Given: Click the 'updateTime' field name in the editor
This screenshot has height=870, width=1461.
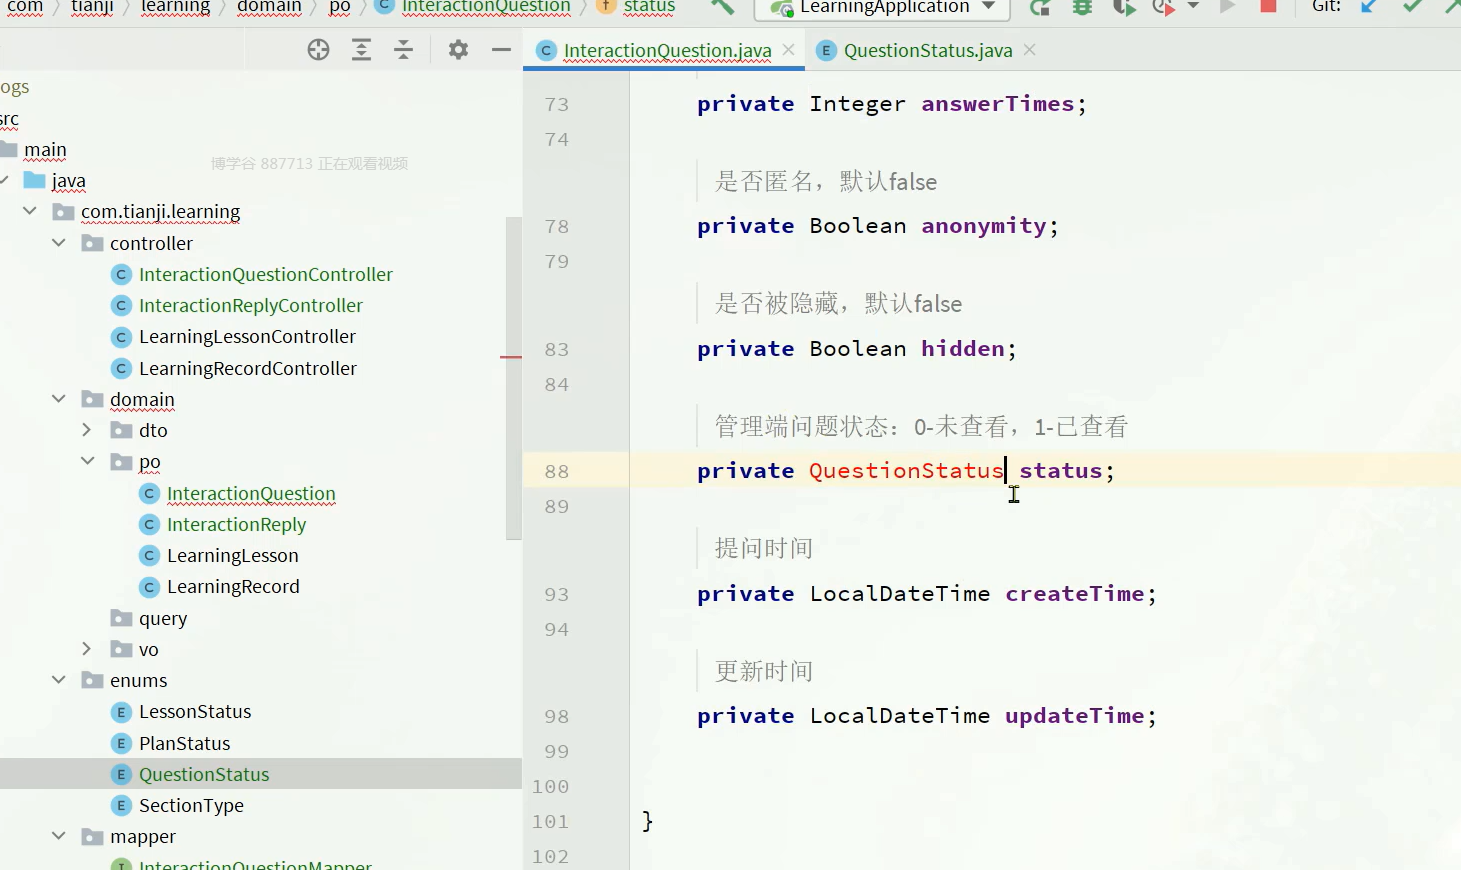Looking at the screenshot, I should click(x=1074, y=715).
